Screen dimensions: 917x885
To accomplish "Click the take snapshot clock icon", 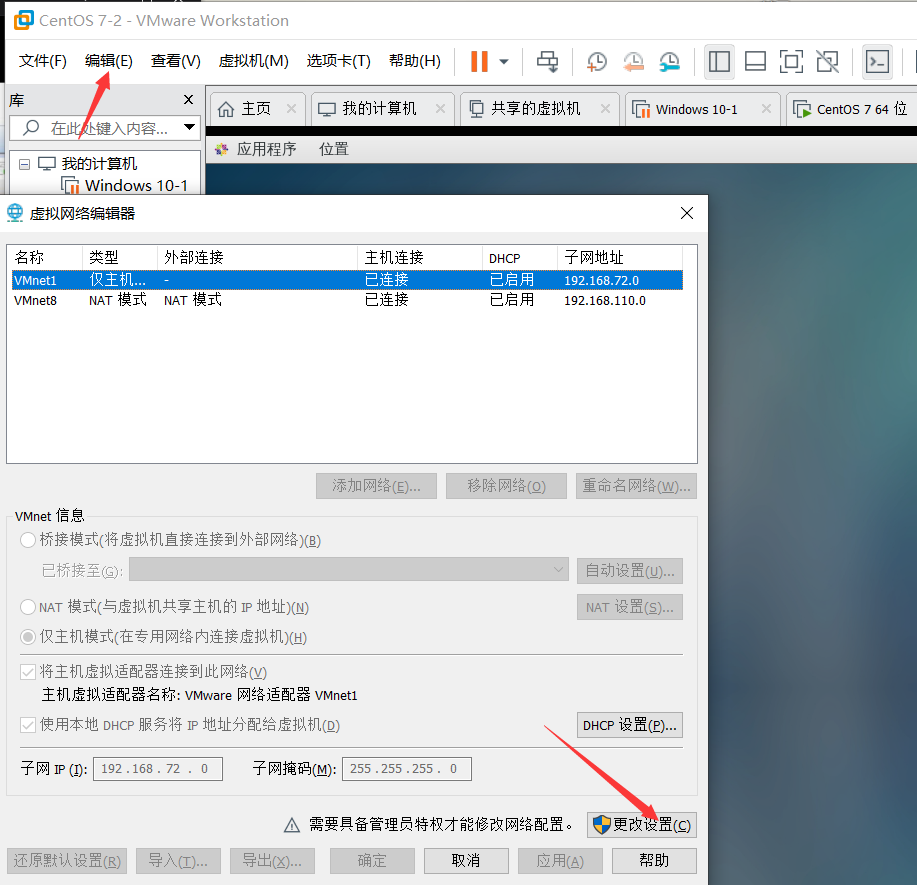I will point(597,61).
